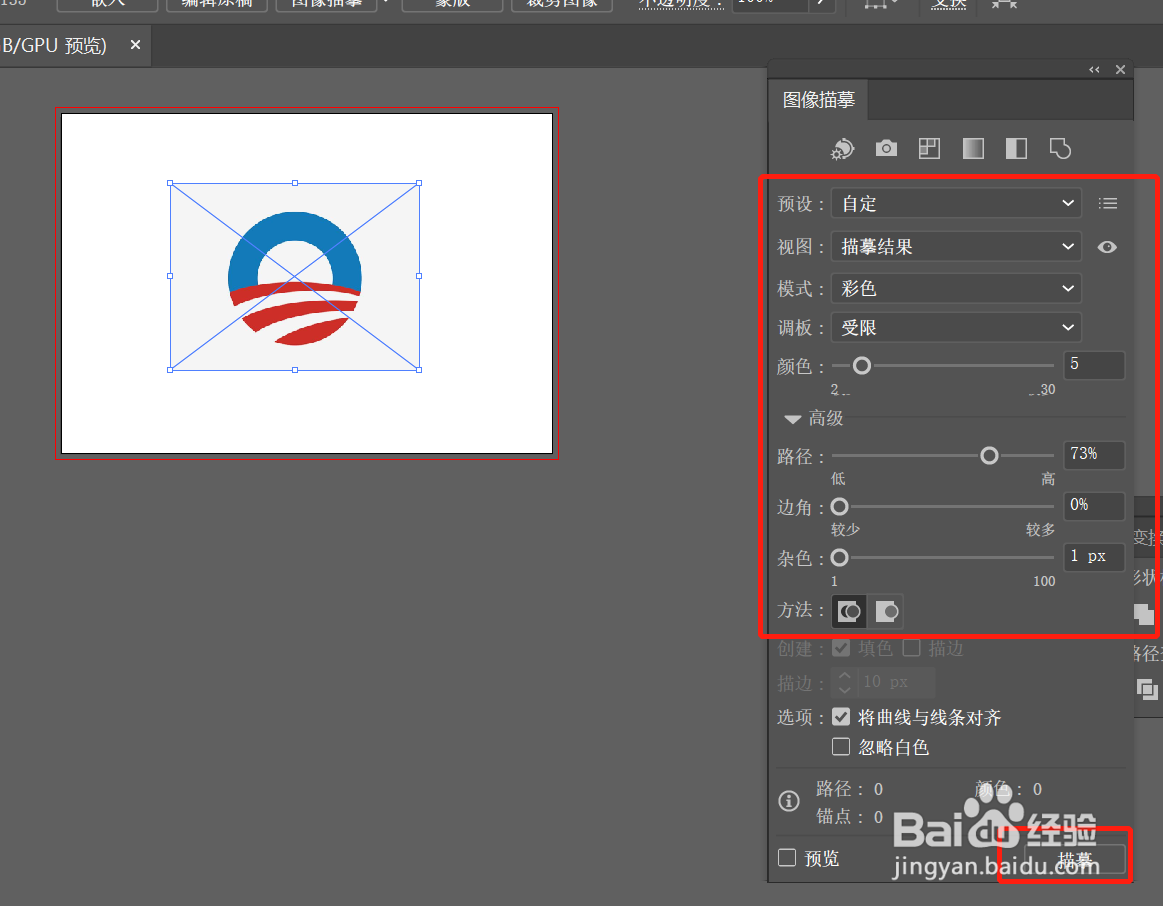Open the 调板 dropdown showing 受限
The height and width of the screenshot is (906, 1163).
click(x=956, y=328)
